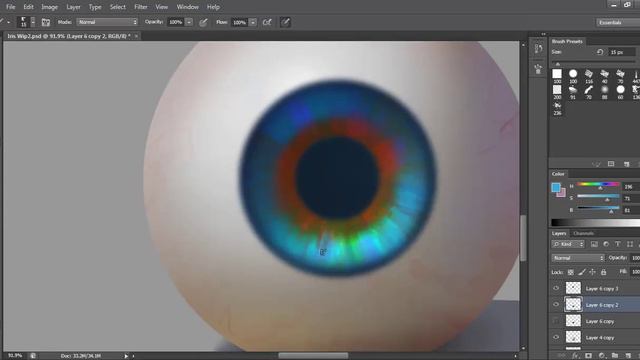Hide Layer 6 copy 2 visibility eye
The image size is (640, 360).
click(x=556, y=304)
